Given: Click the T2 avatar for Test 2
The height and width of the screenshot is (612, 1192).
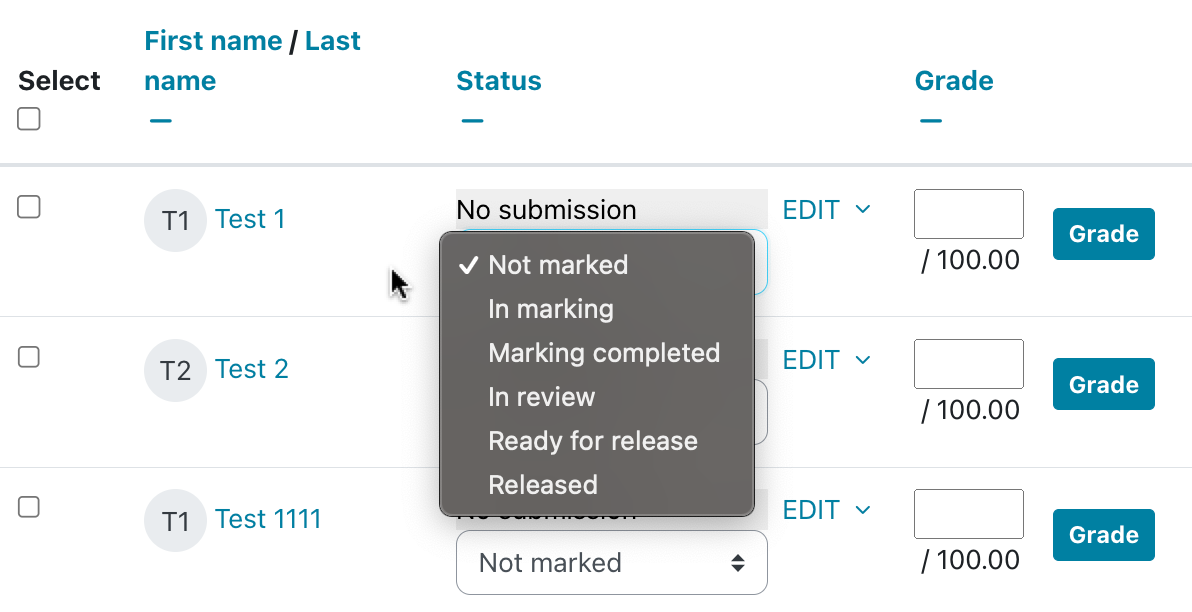Looking at the screenshot, I should pyautogui.click(x=175, y=371).
